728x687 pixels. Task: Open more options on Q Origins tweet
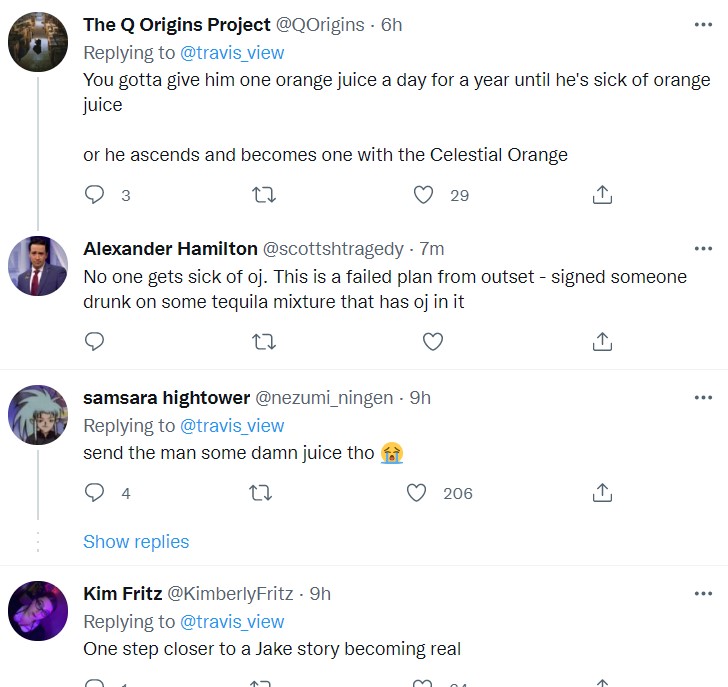coord(703,24)
